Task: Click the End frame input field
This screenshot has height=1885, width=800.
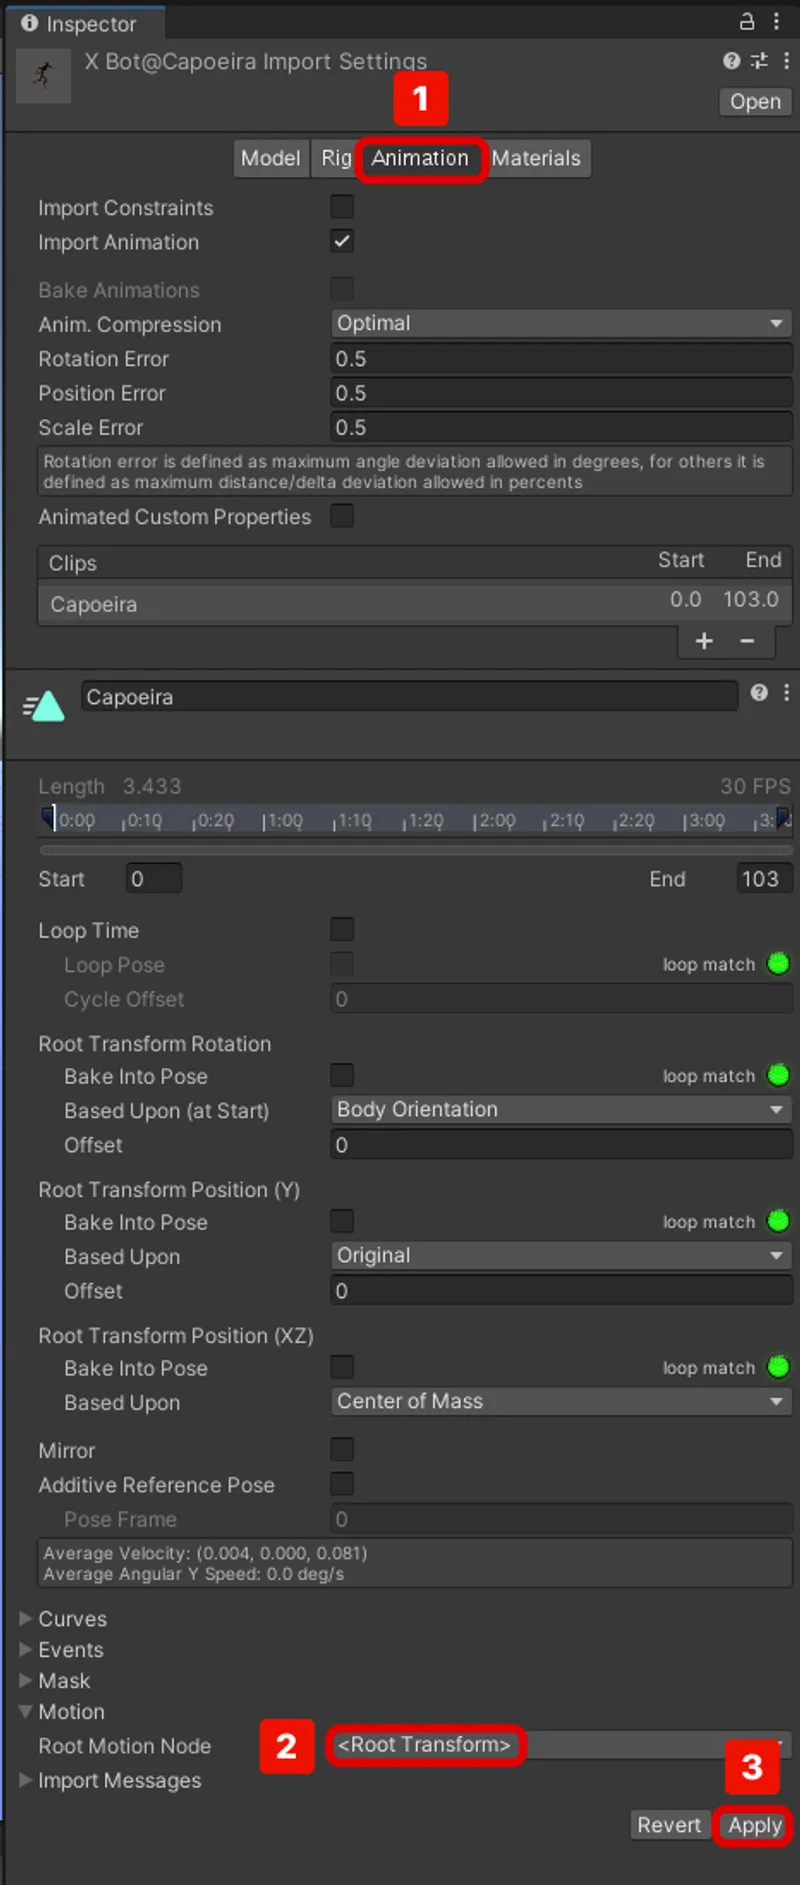Action: click(x=764, y=878)
